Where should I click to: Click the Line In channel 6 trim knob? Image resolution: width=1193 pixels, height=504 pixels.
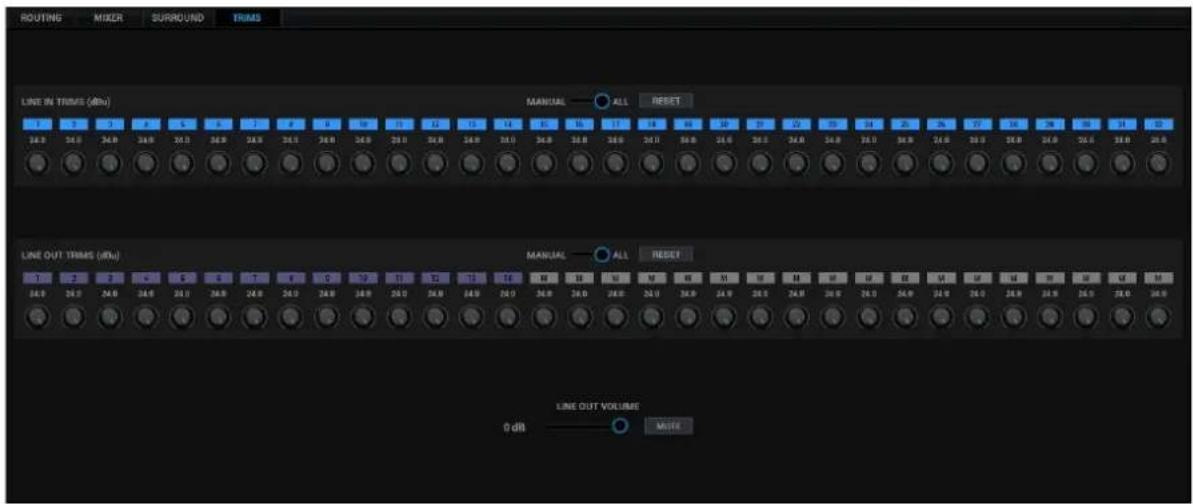pyautogui.click(x=217, y=163)
